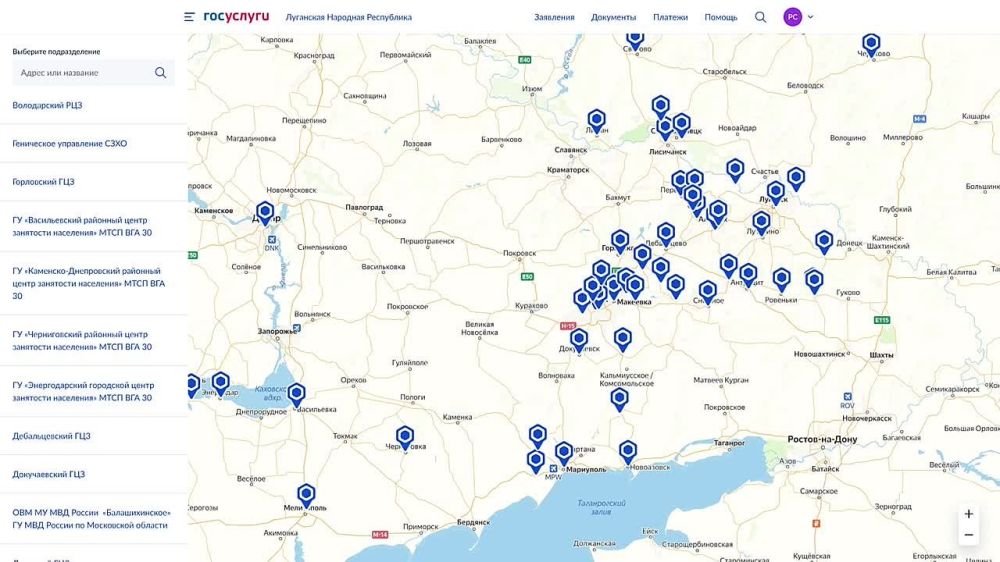Screen dimensions: 1000x562
Task: Click the map pin at Черниговка
Action: tap(405, 436)
